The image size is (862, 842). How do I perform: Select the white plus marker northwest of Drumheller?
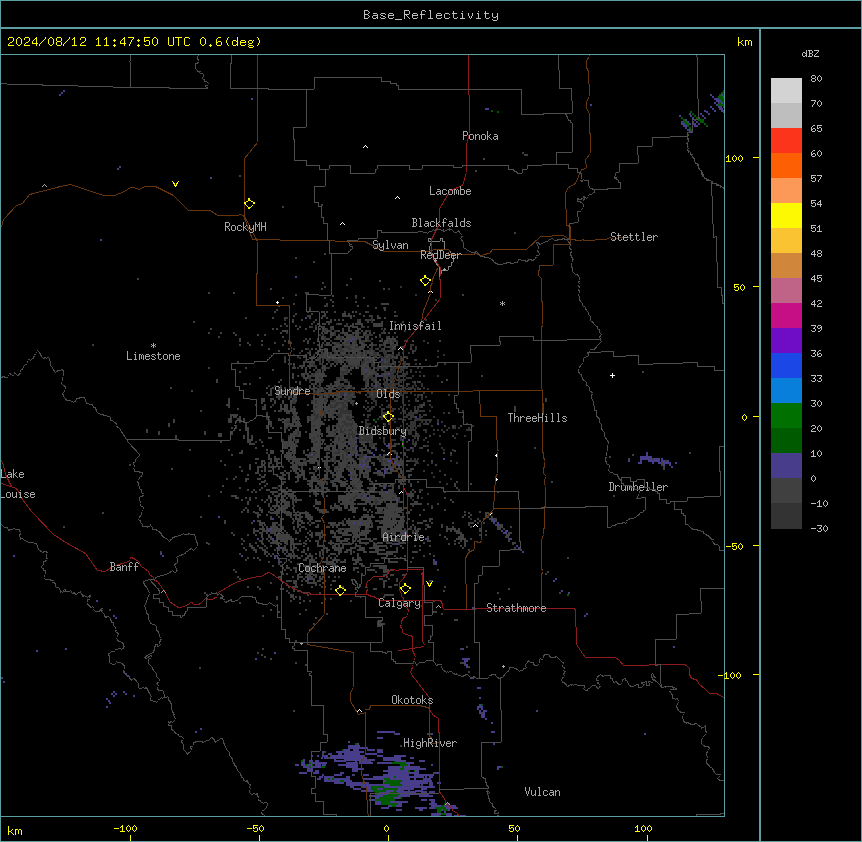[x=612, y=375]
